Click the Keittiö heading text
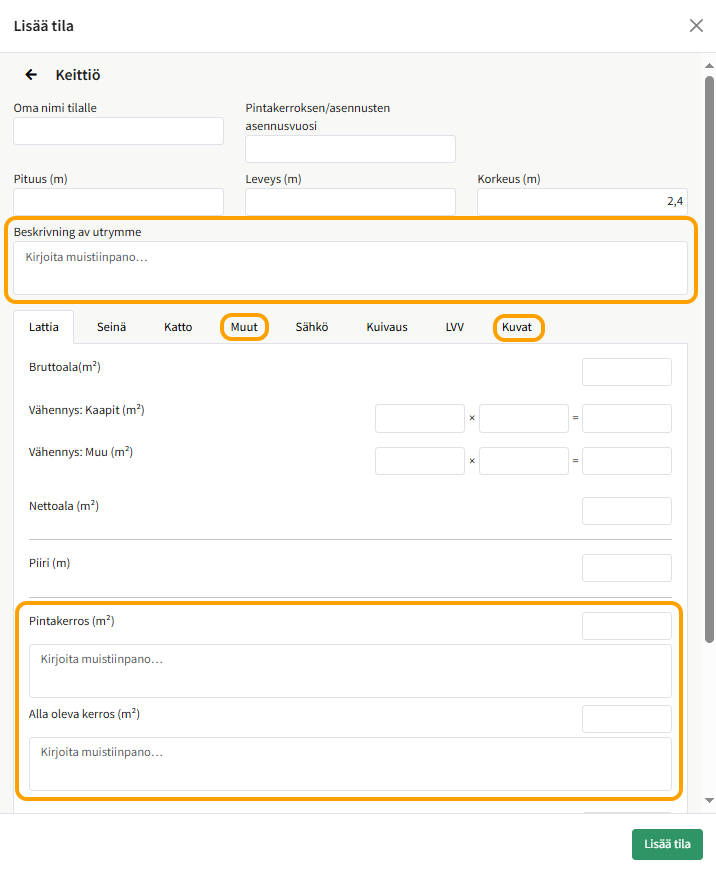716x872 pixels. coord(78,75)
